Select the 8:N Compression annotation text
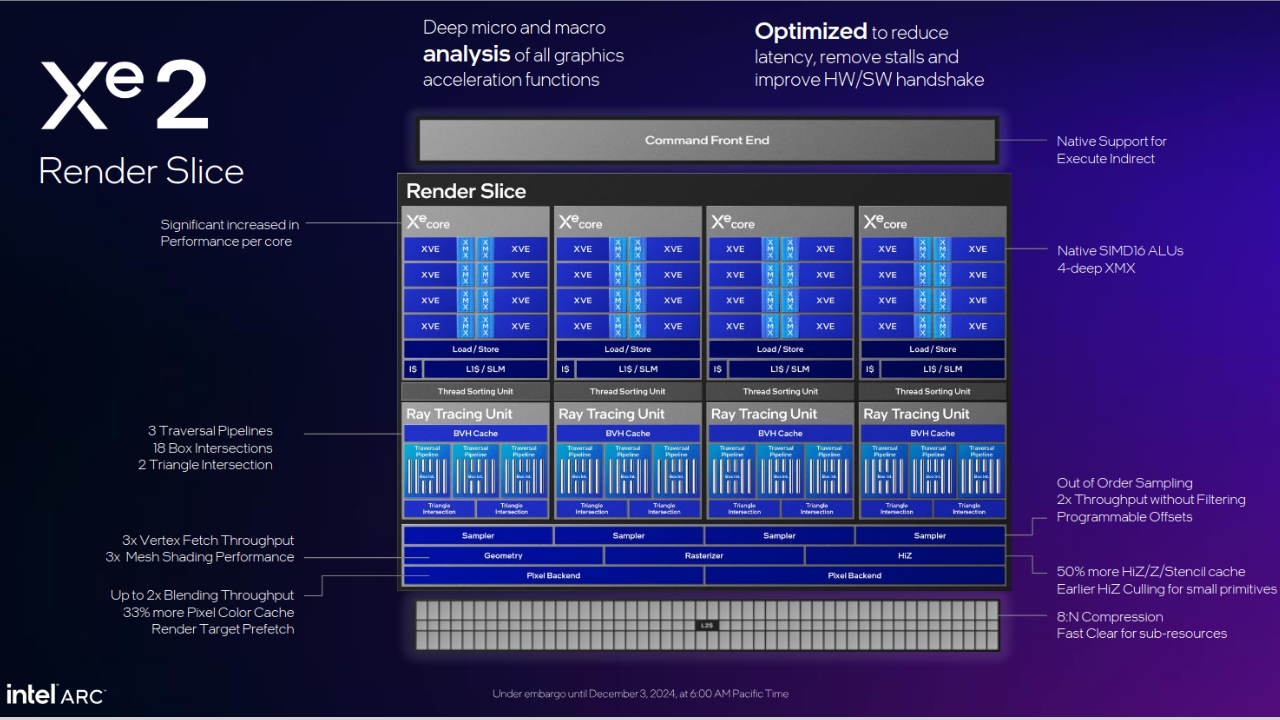Screen dimensions: 1280x720 (1110, 617)
